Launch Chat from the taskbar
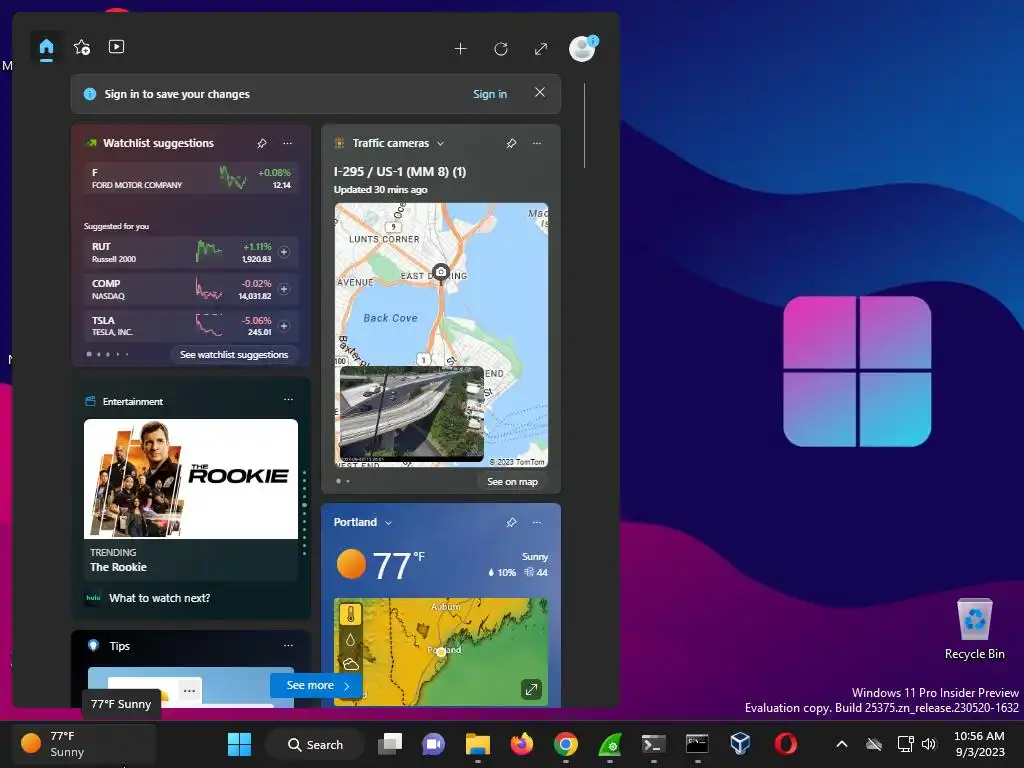 434,744
